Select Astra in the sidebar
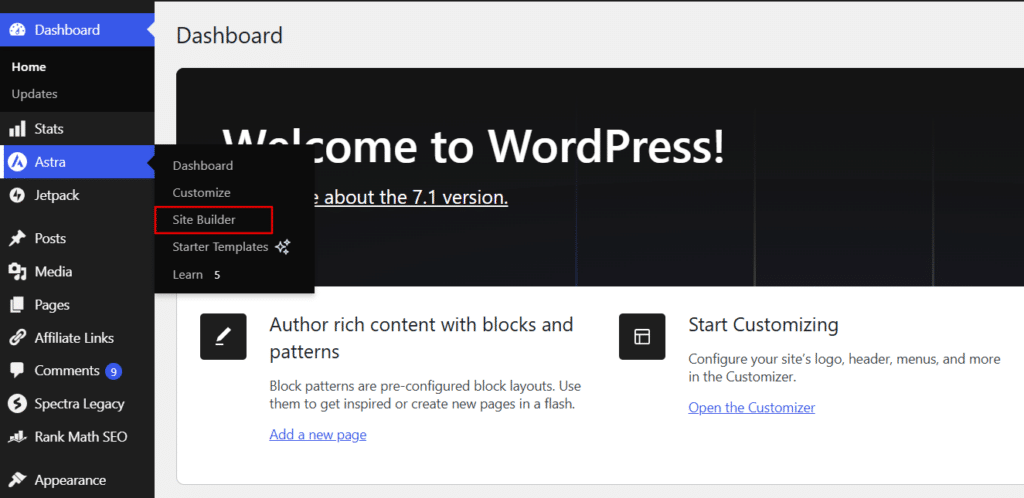Screen dimensions: 1024x498 [77, 163]
